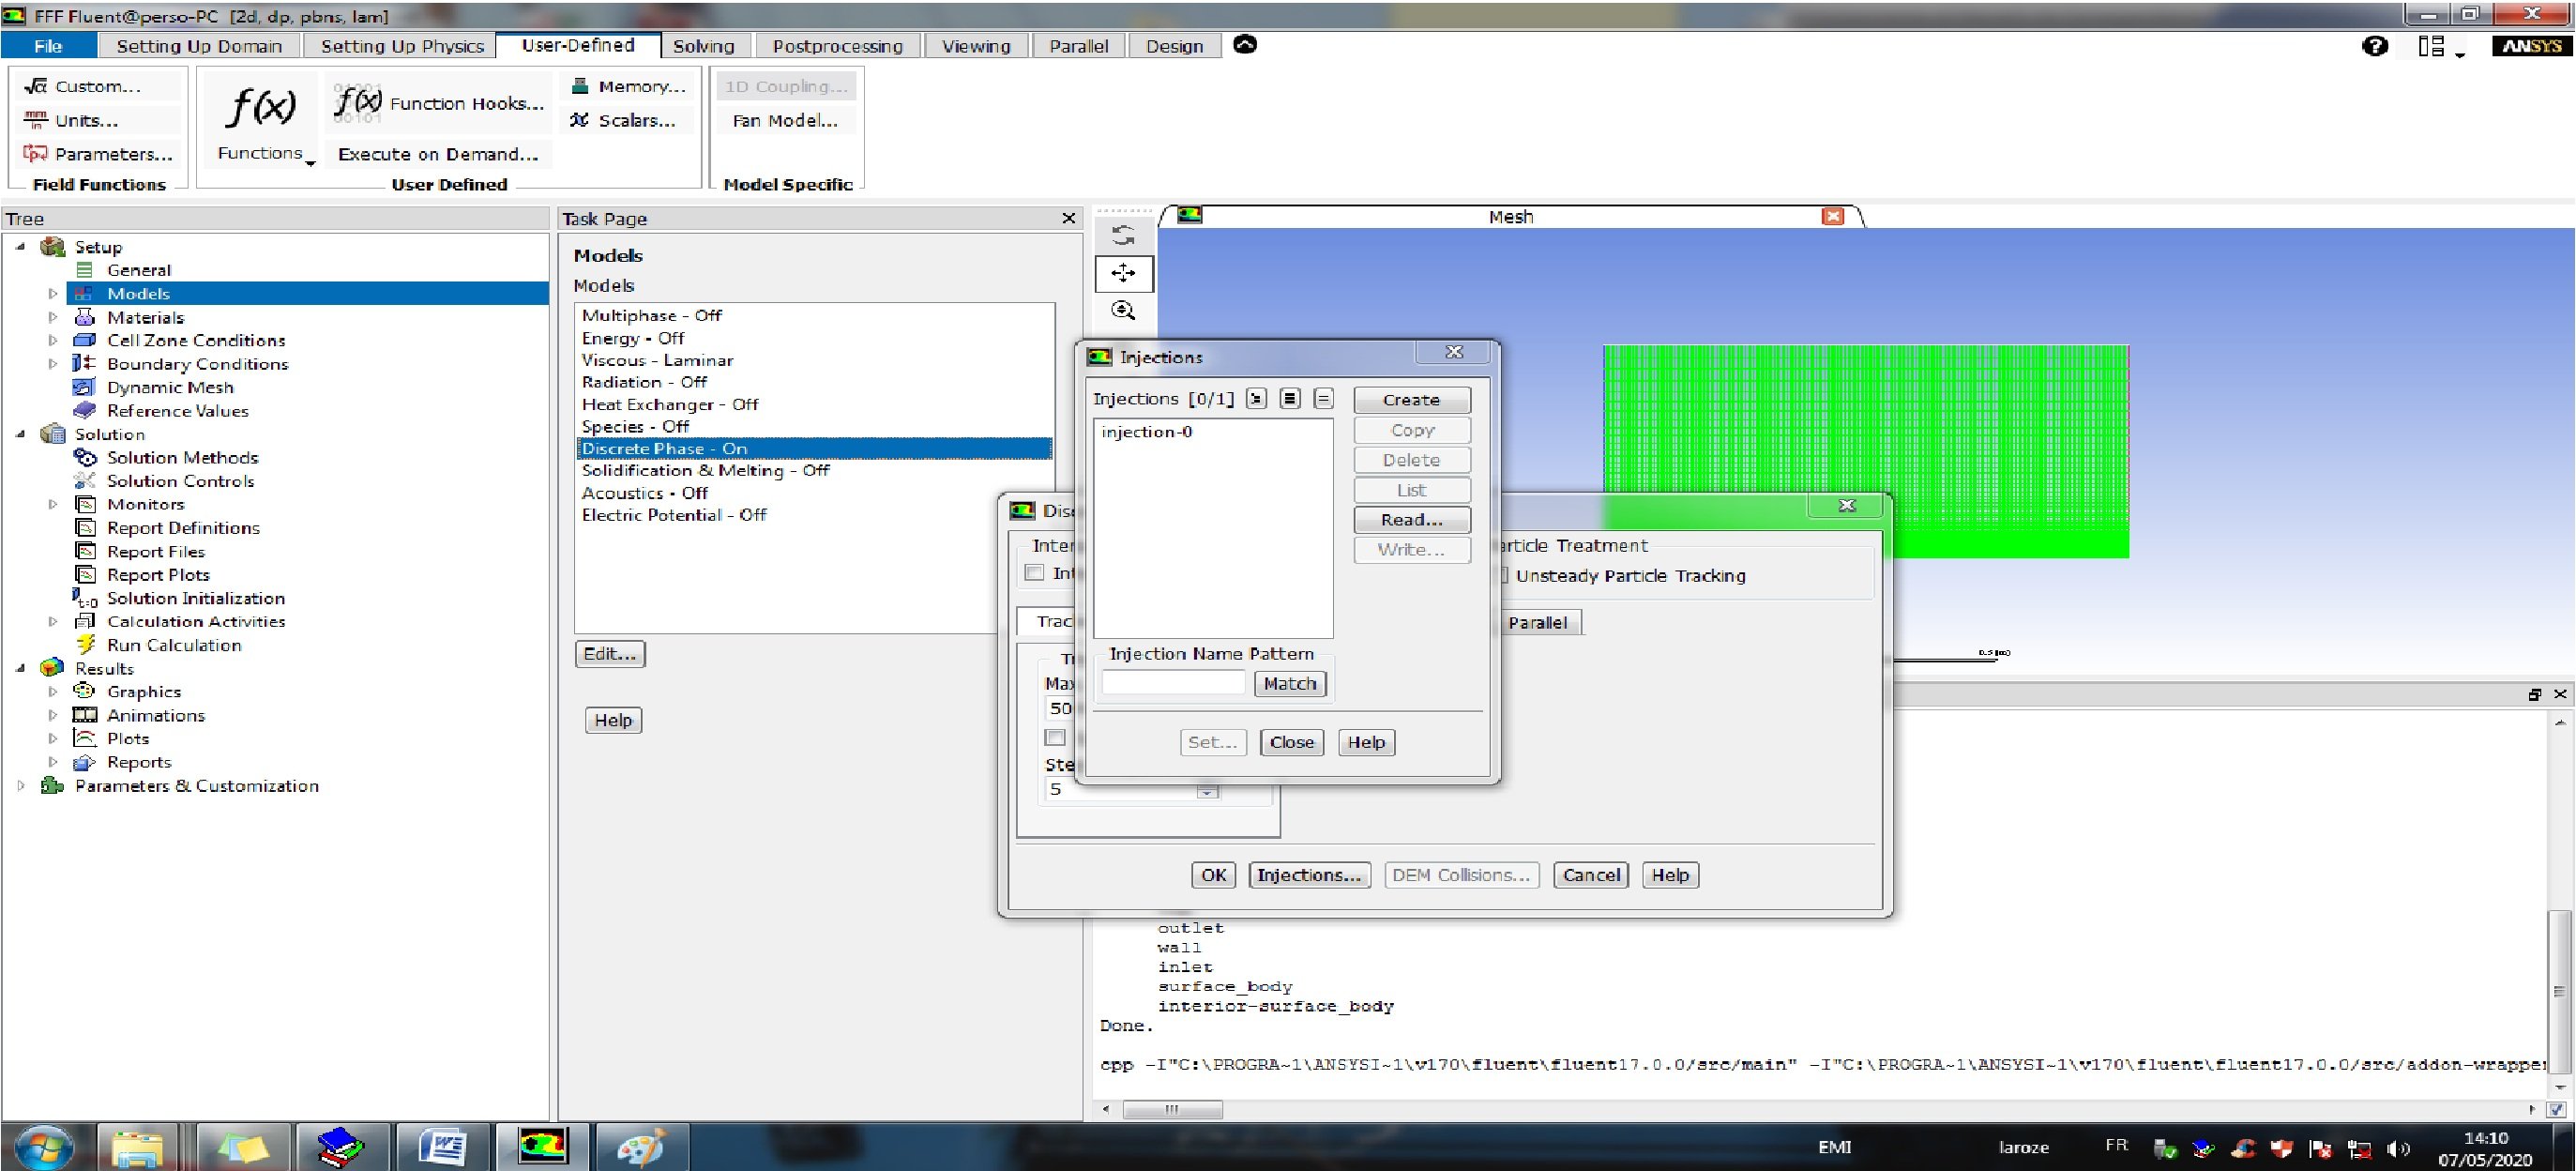Select the Postprocessing ribbon tab
Viewport: 2576px width, 1171px height.
[838, 46]
